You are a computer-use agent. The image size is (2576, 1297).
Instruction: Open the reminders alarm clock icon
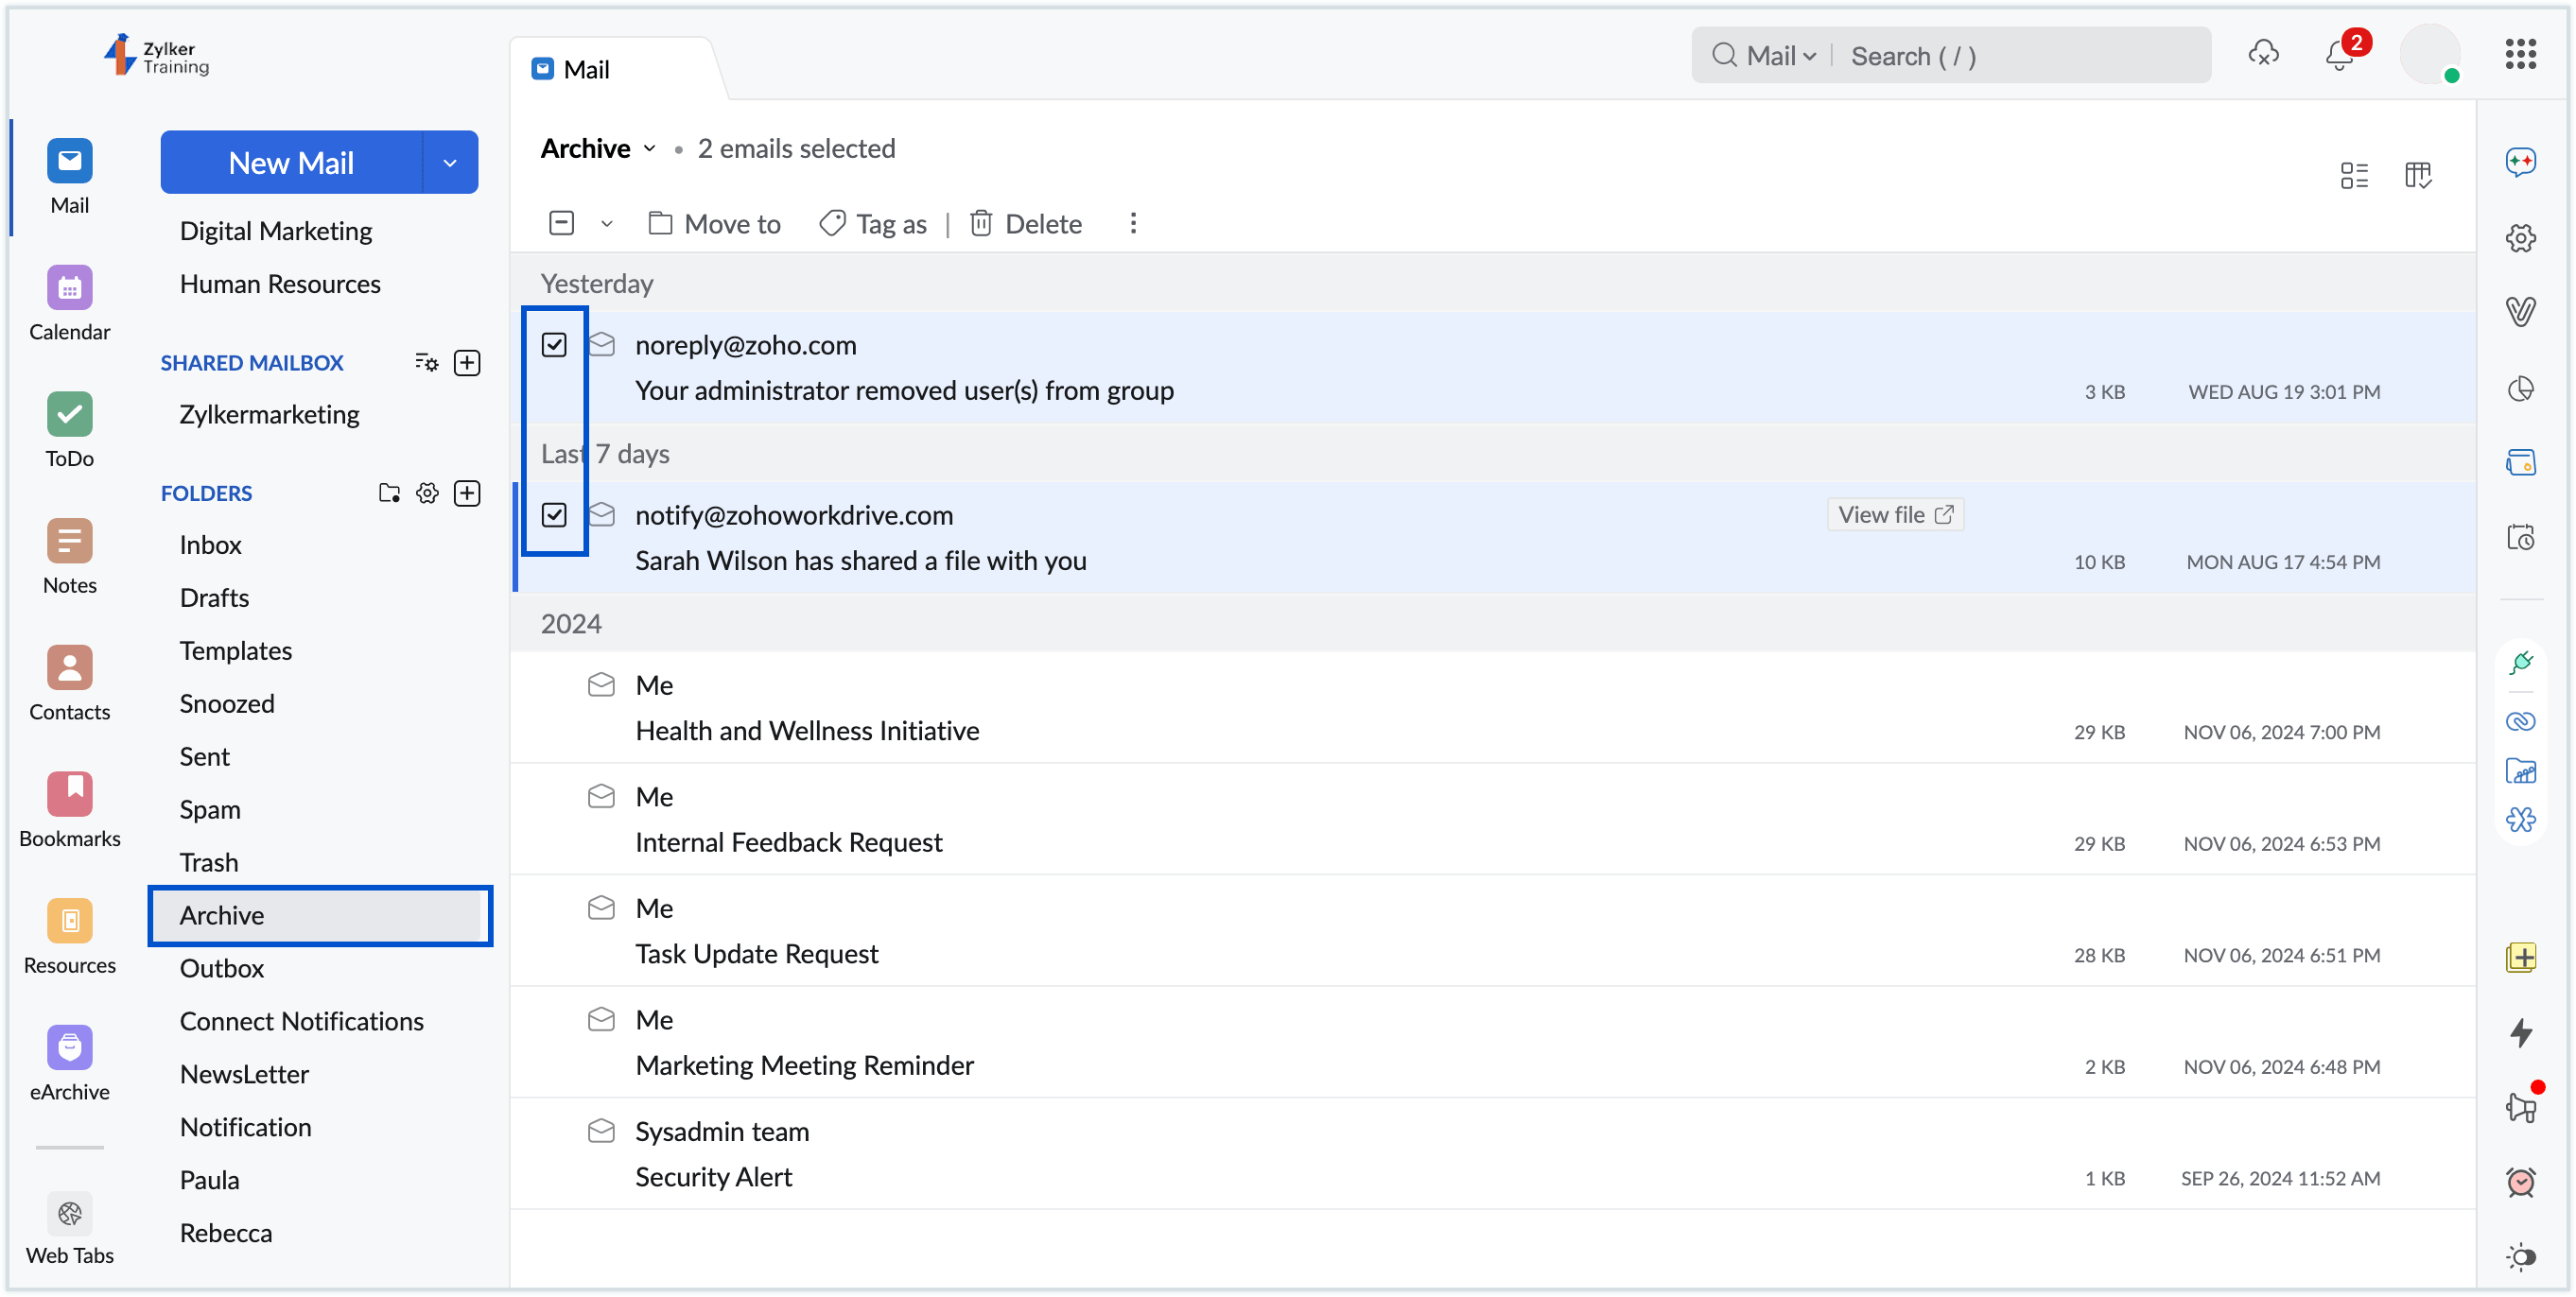point(2521,1182)
